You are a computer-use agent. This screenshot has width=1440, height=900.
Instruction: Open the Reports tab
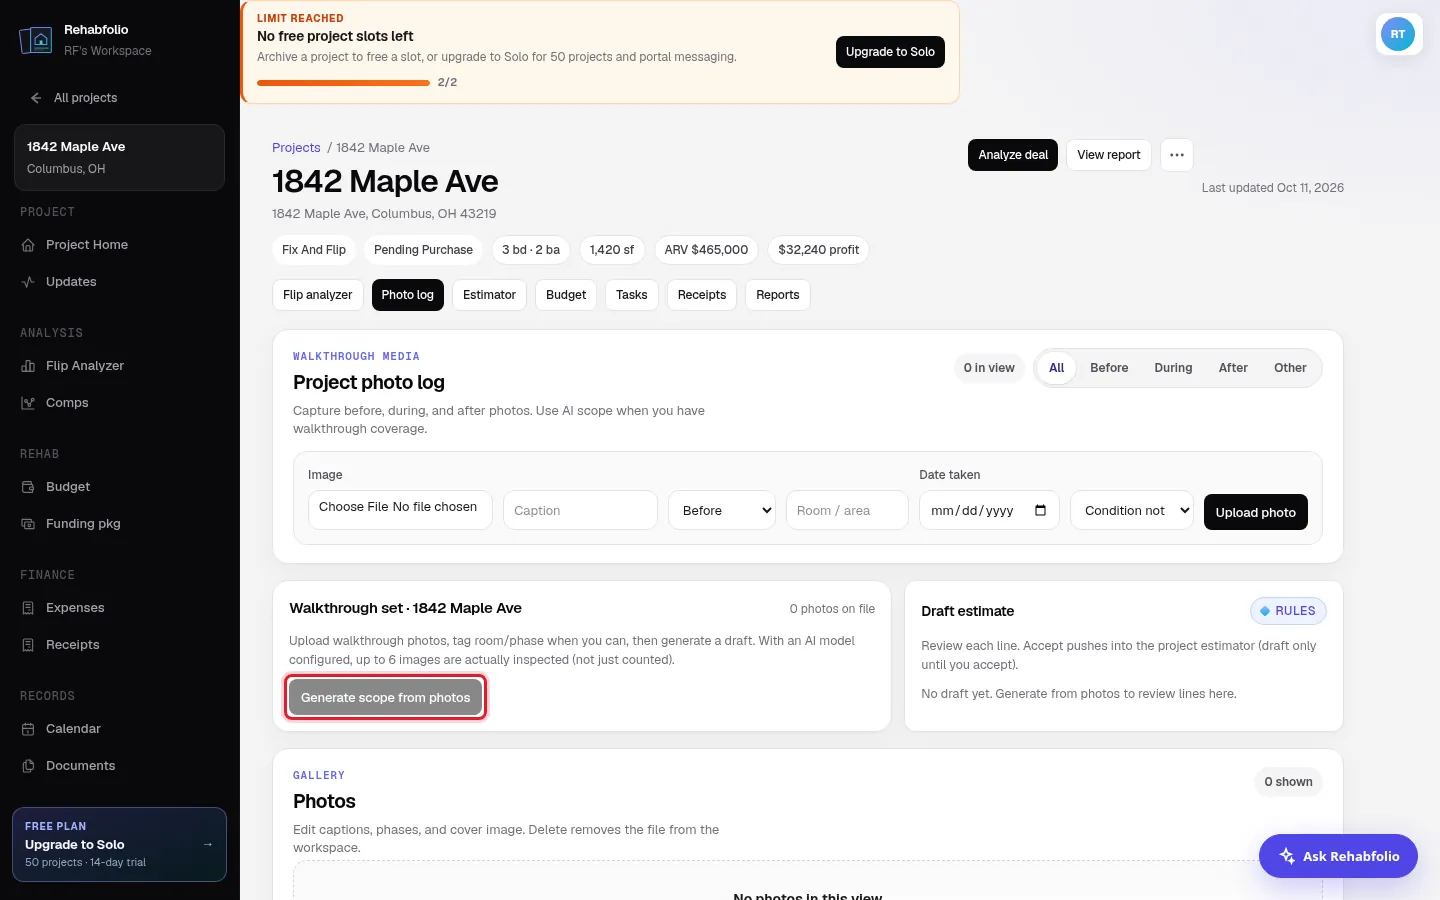778,295
